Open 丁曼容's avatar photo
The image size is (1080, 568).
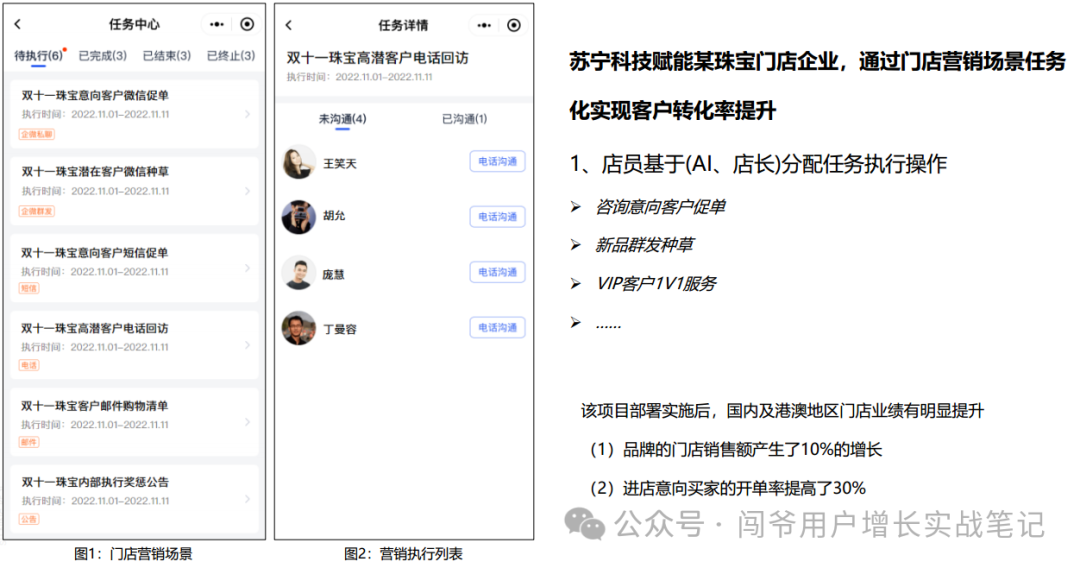click(299, 328)
